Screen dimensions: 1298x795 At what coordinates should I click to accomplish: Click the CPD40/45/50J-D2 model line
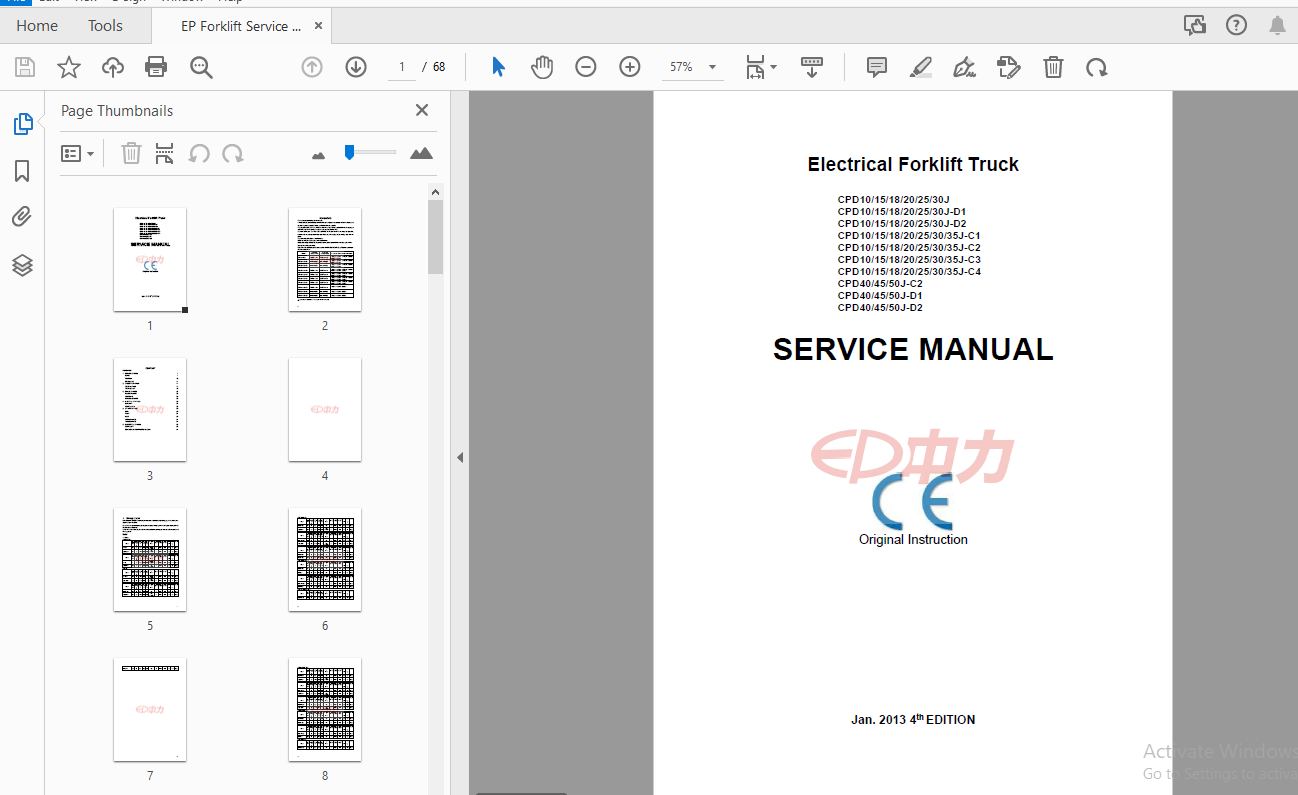880,308
